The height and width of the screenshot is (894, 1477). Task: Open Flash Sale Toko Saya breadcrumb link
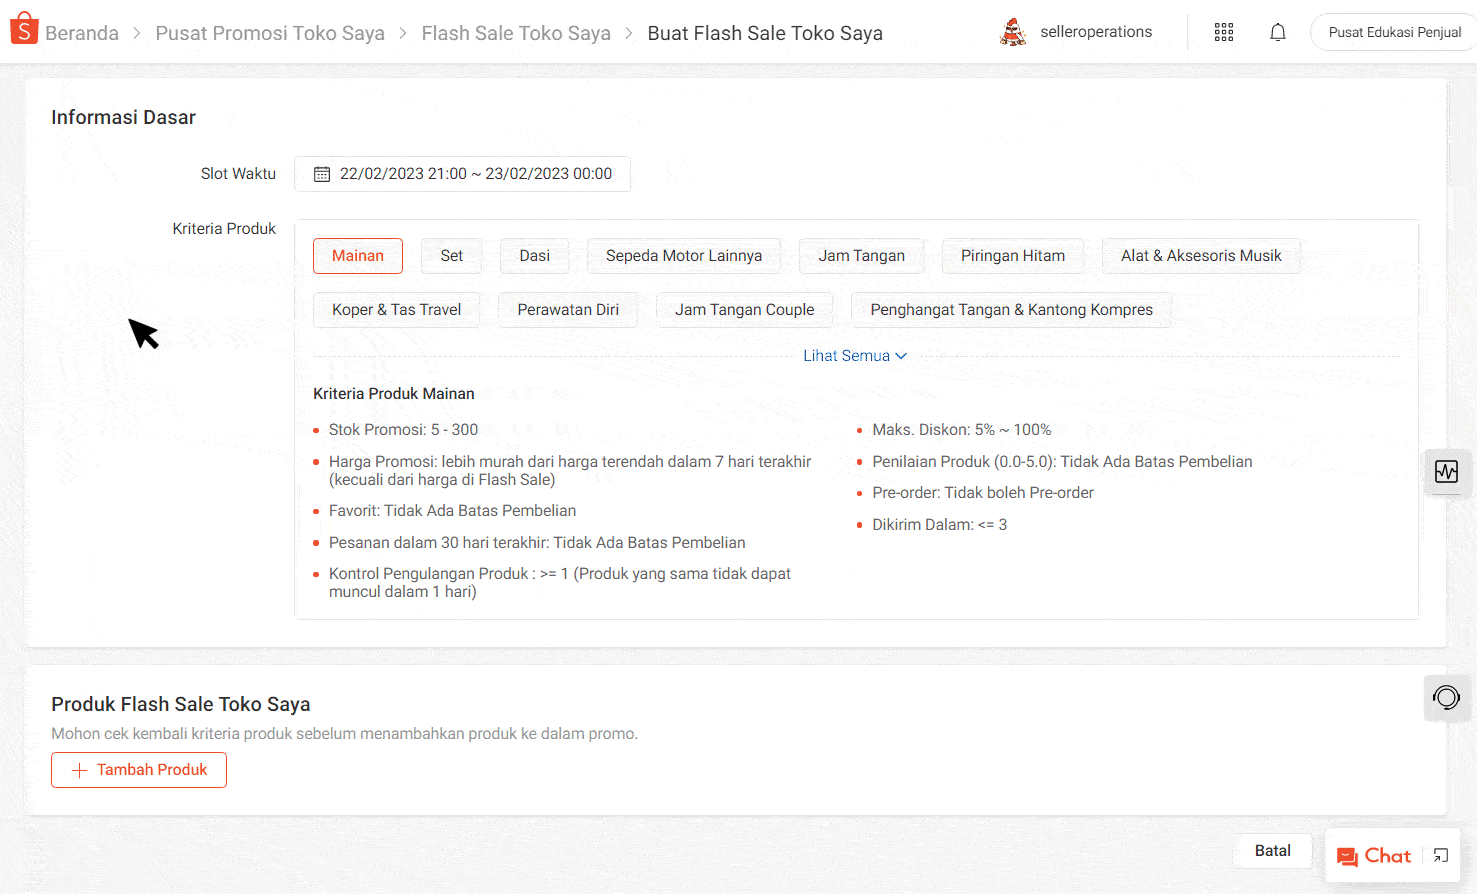point(516,33)
